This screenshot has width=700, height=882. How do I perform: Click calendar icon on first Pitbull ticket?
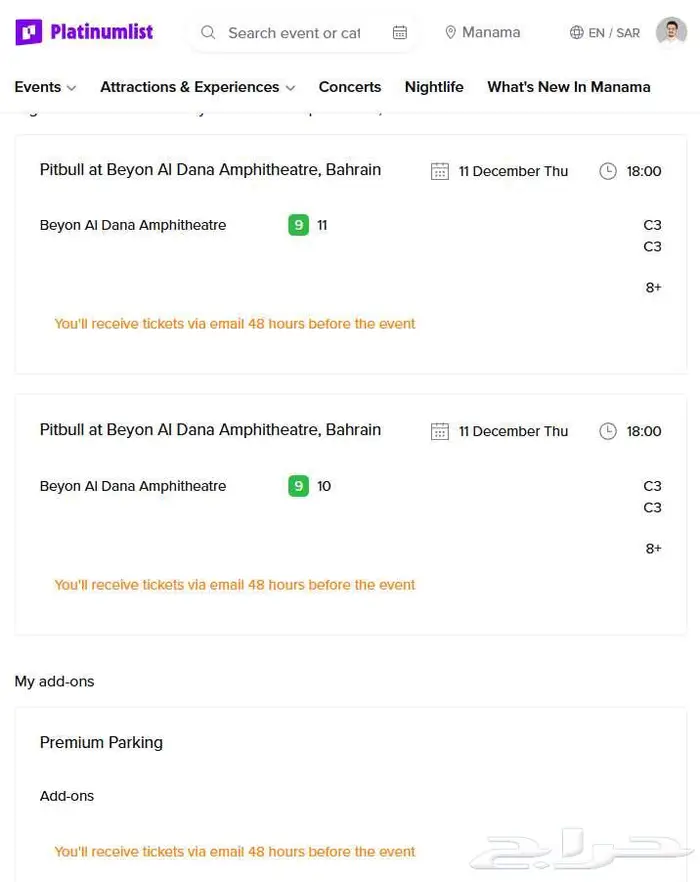[x=440, y=171]
